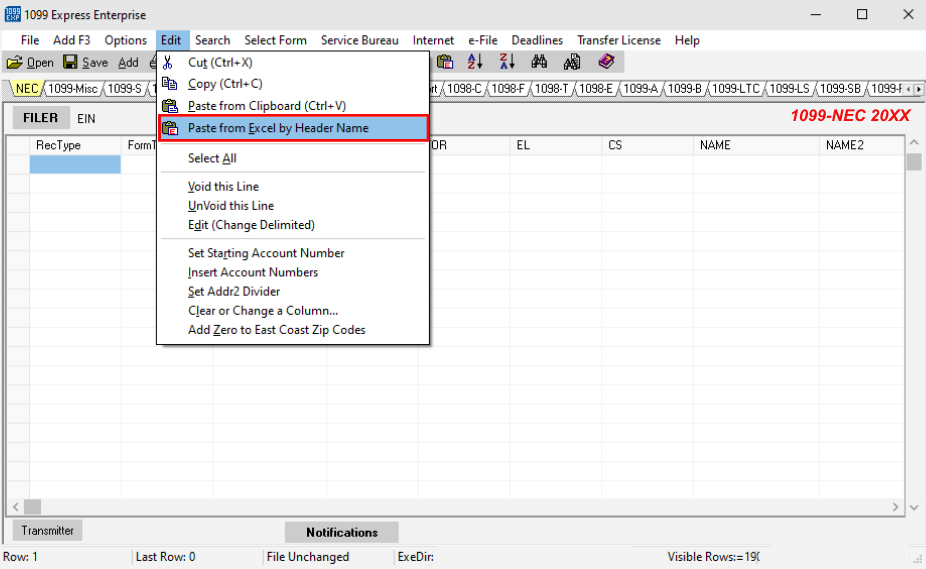
Task: Choose Cut (Ctrl+X) from Edit menu
Action: [x=293, y=63]
